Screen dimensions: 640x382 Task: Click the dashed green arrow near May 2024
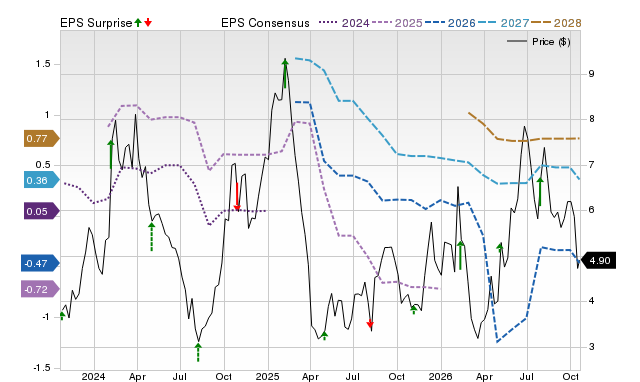pos(151,237)
